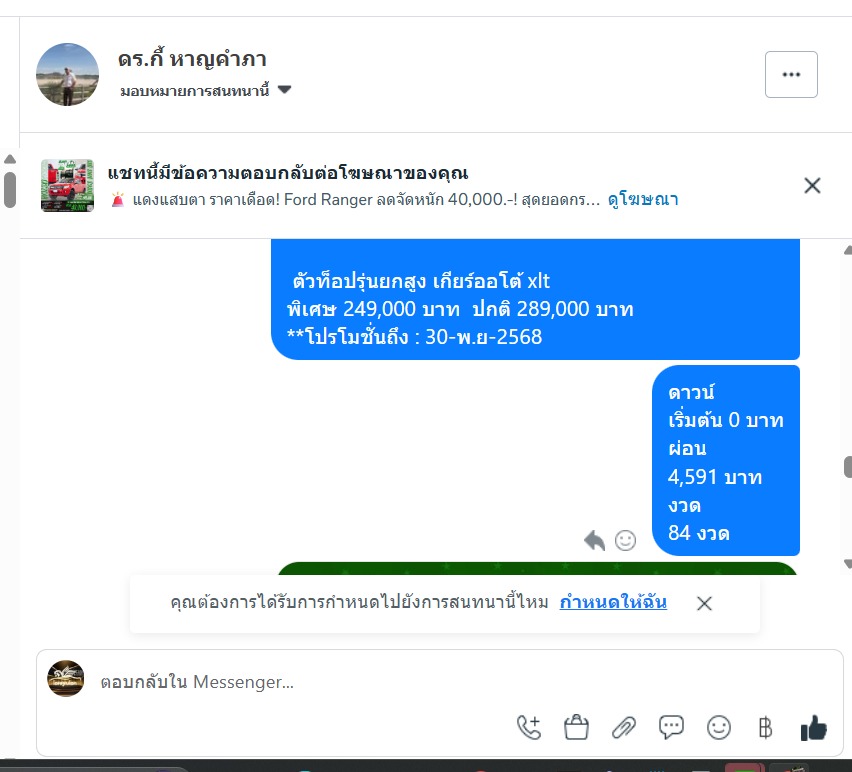This screenshot has height=772, width=852.
Task: Reply to the down payment message
Action: 594,541
